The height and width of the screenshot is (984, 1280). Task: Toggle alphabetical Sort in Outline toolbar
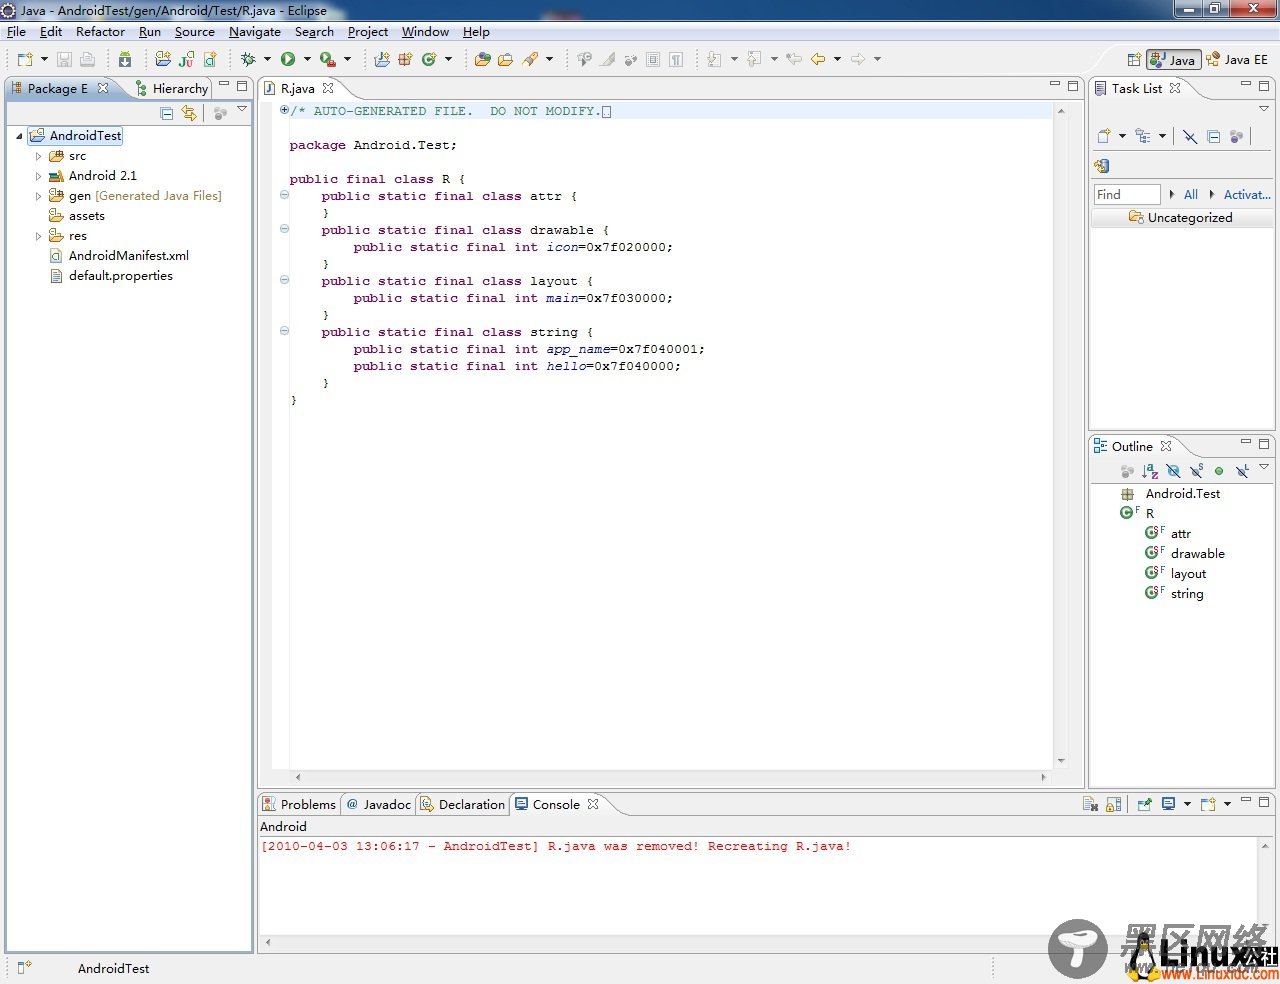(x=1150, y=471)
